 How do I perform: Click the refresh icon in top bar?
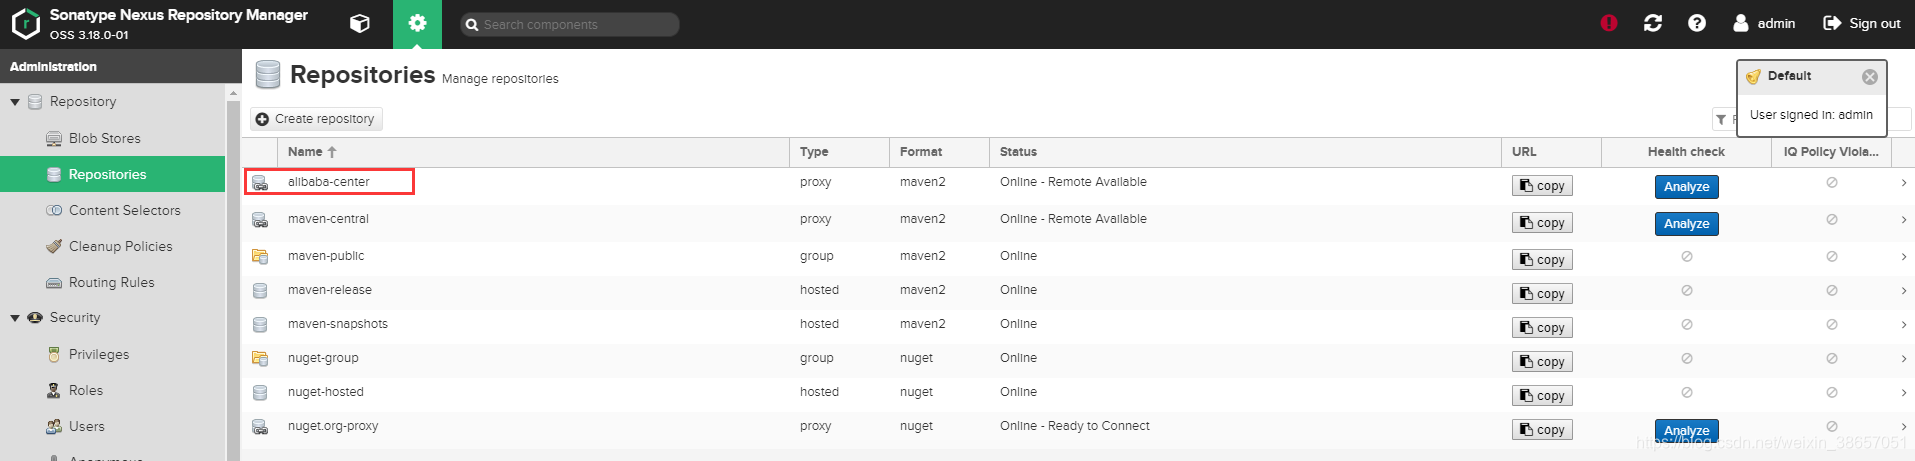point(1653,23)
